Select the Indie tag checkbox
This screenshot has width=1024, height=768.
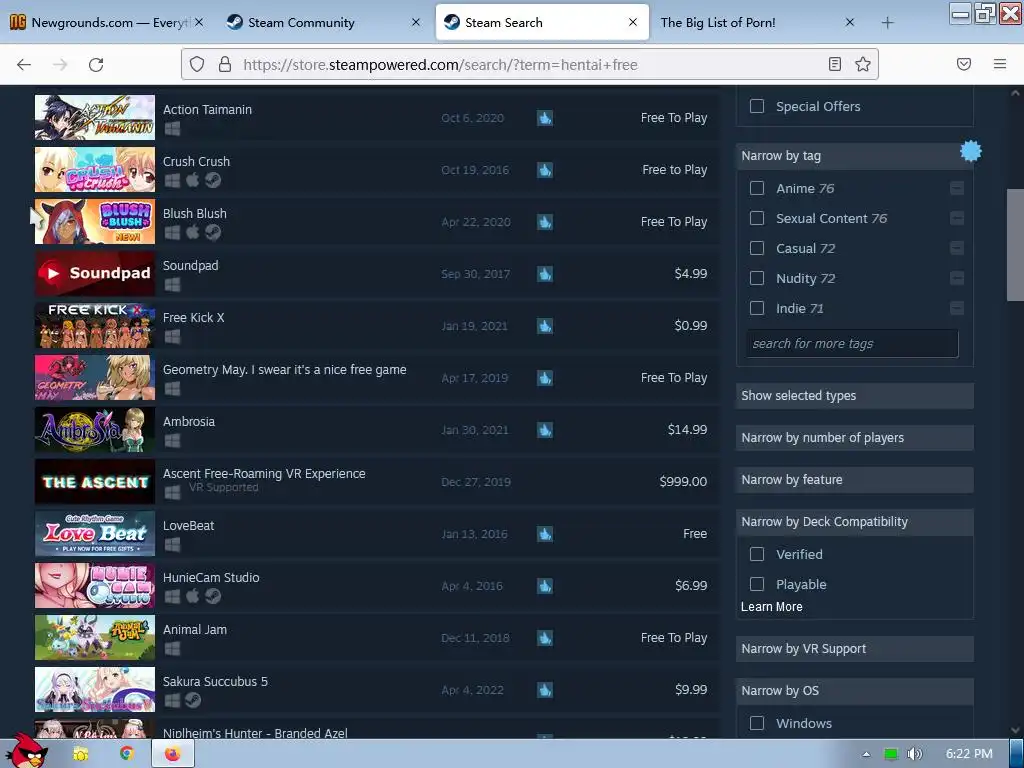click(x=757, y=308)
